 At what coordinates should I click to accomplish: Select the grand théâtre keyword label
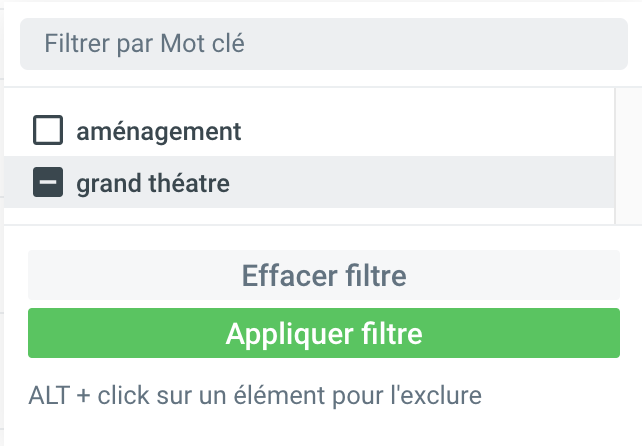pyautogui.click(x=153, y=184)
